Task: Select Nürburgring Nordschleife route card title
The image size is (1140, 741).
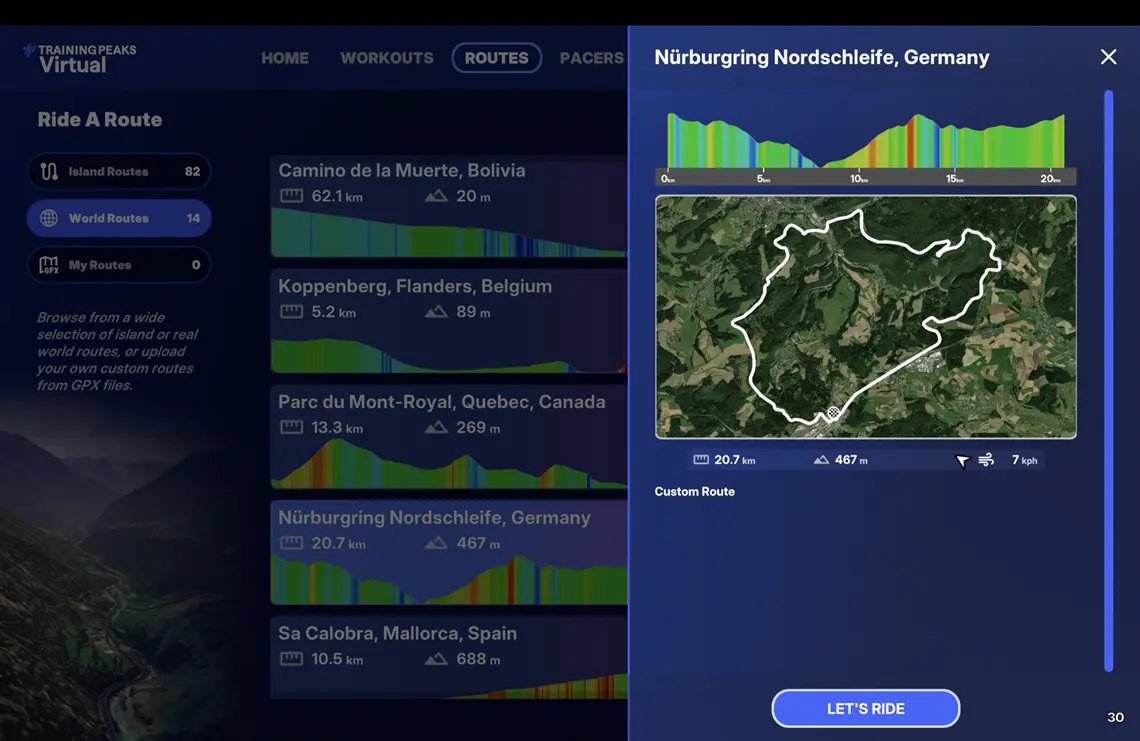Action: tap(434, 518)
